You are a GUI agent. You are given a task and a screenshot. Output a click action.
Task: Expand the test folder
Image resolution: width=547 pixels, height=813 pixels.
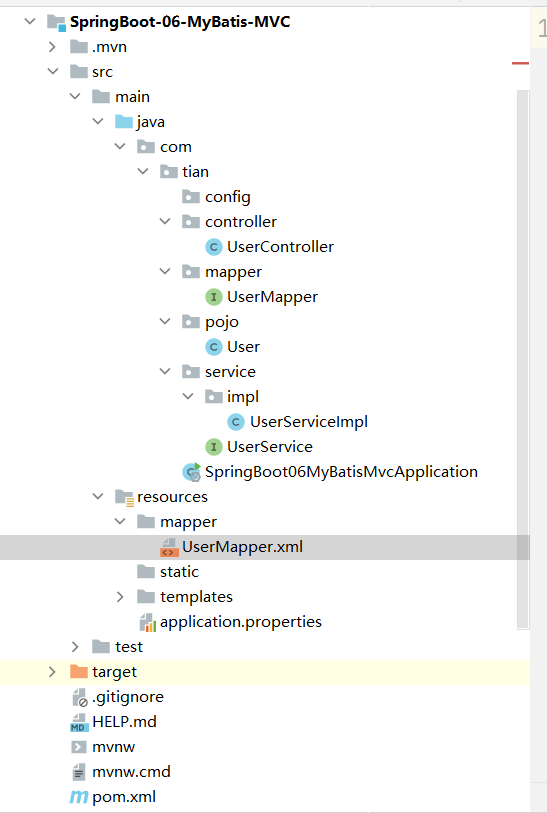click(x=75, y=647)
